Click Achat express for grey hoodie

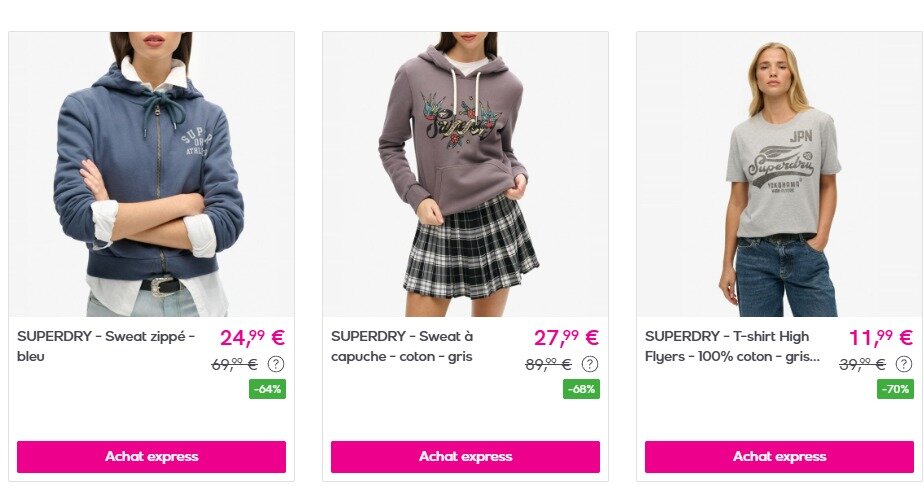tap(466, 457)
